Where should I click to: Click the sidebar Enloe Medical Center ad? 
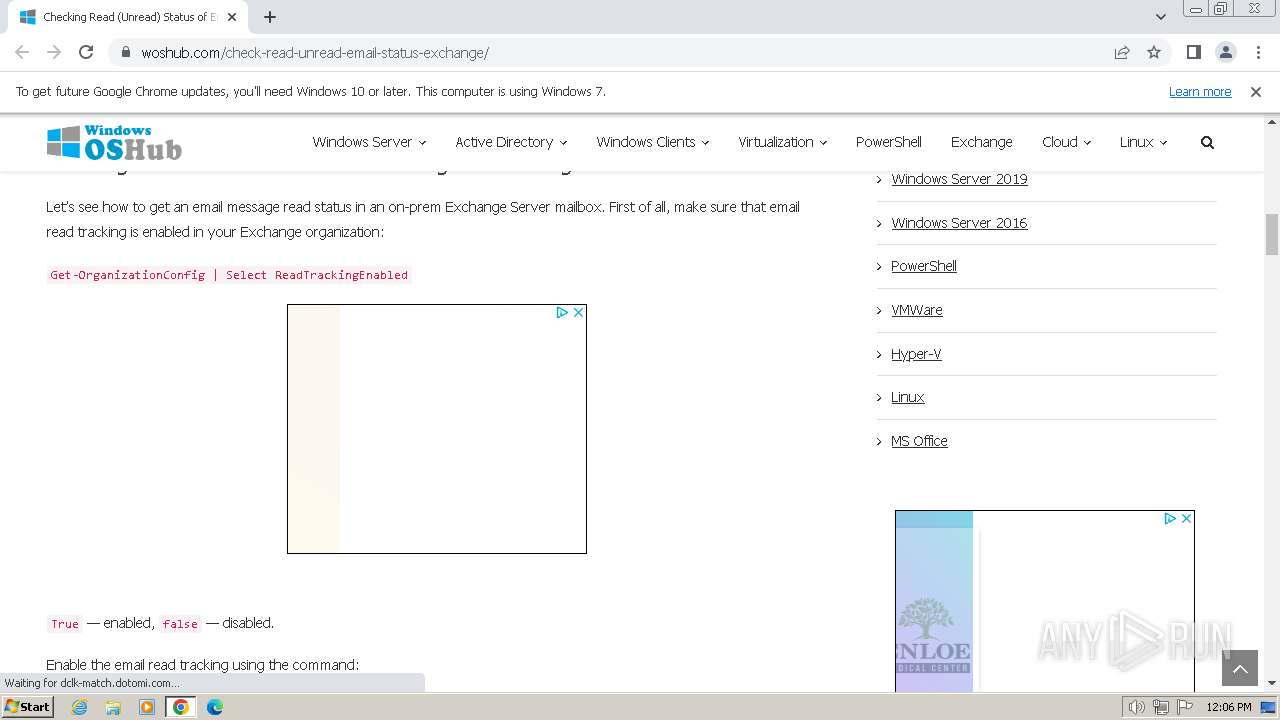click(x=1044, y=601)
